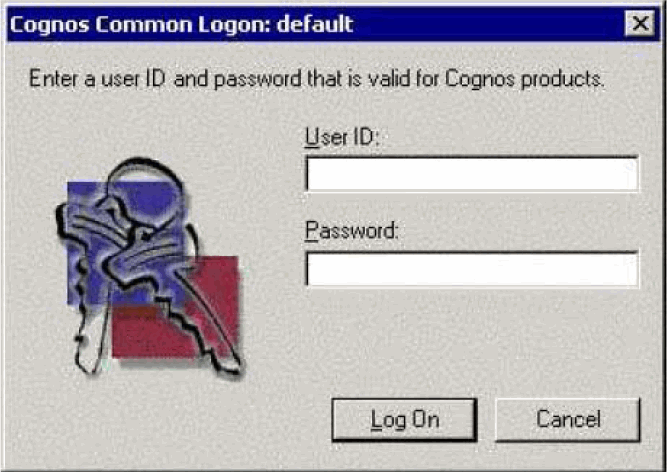This screenshot has height=472, width=667.
Task: Click the red square in keys graphic
Action: pyautogui.click(x=175, y=306)
